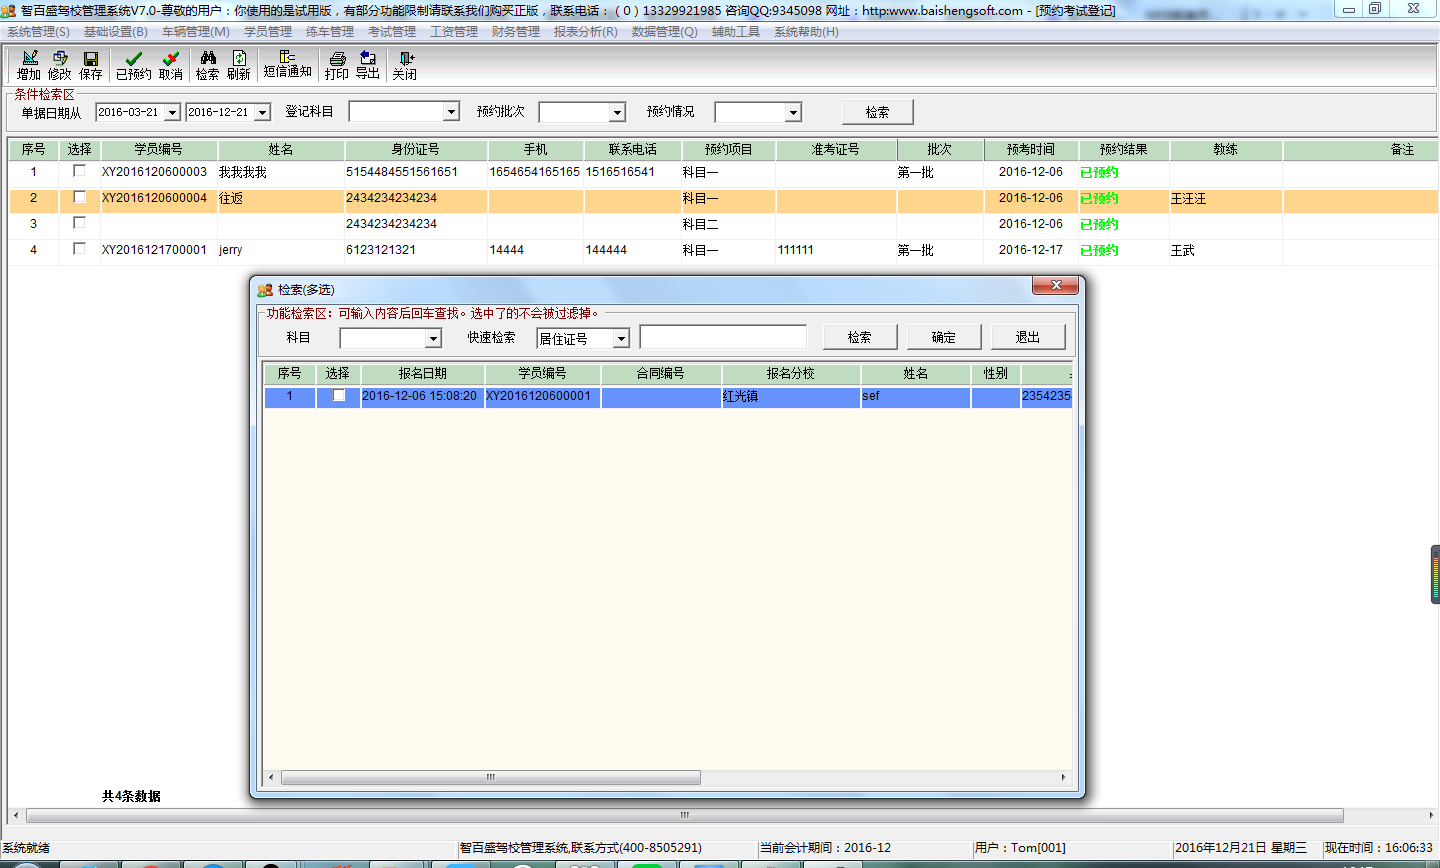Click 报名日期 column header in dialog

pos(423,373)
